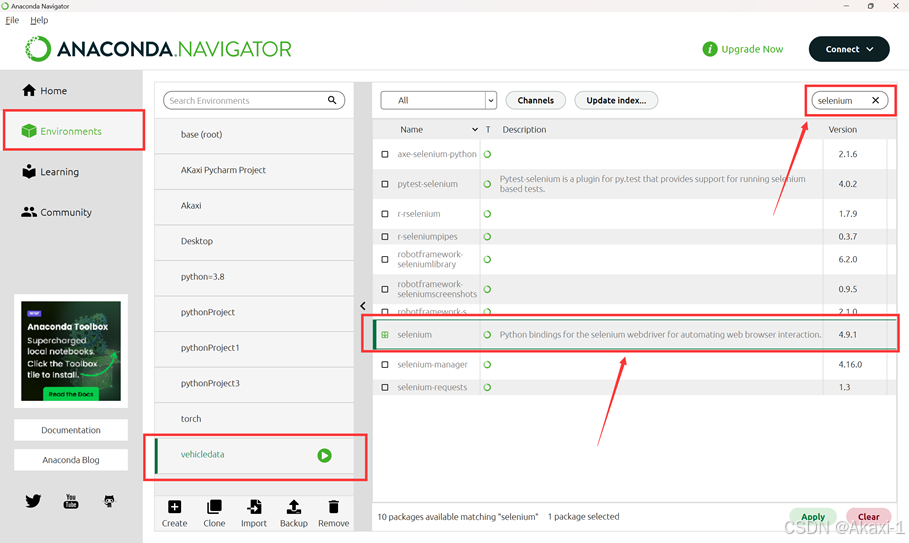Click the Create environment icon

pyautogui.click(x=174, y=507)
